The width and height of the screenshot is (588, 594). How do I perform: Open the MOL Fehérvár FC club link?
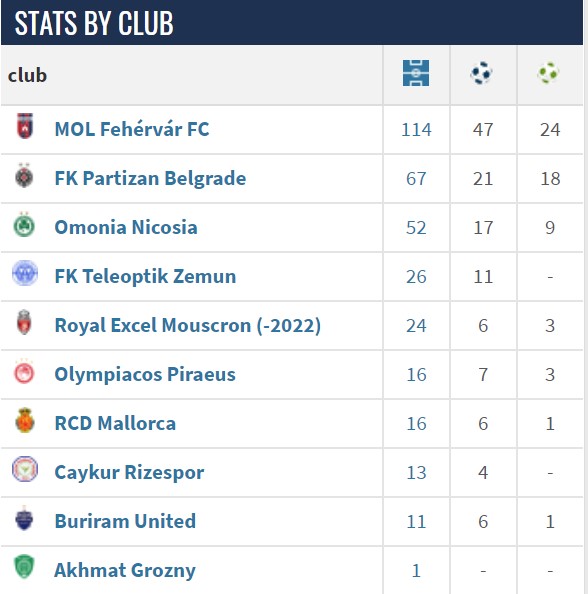[132, 129]
